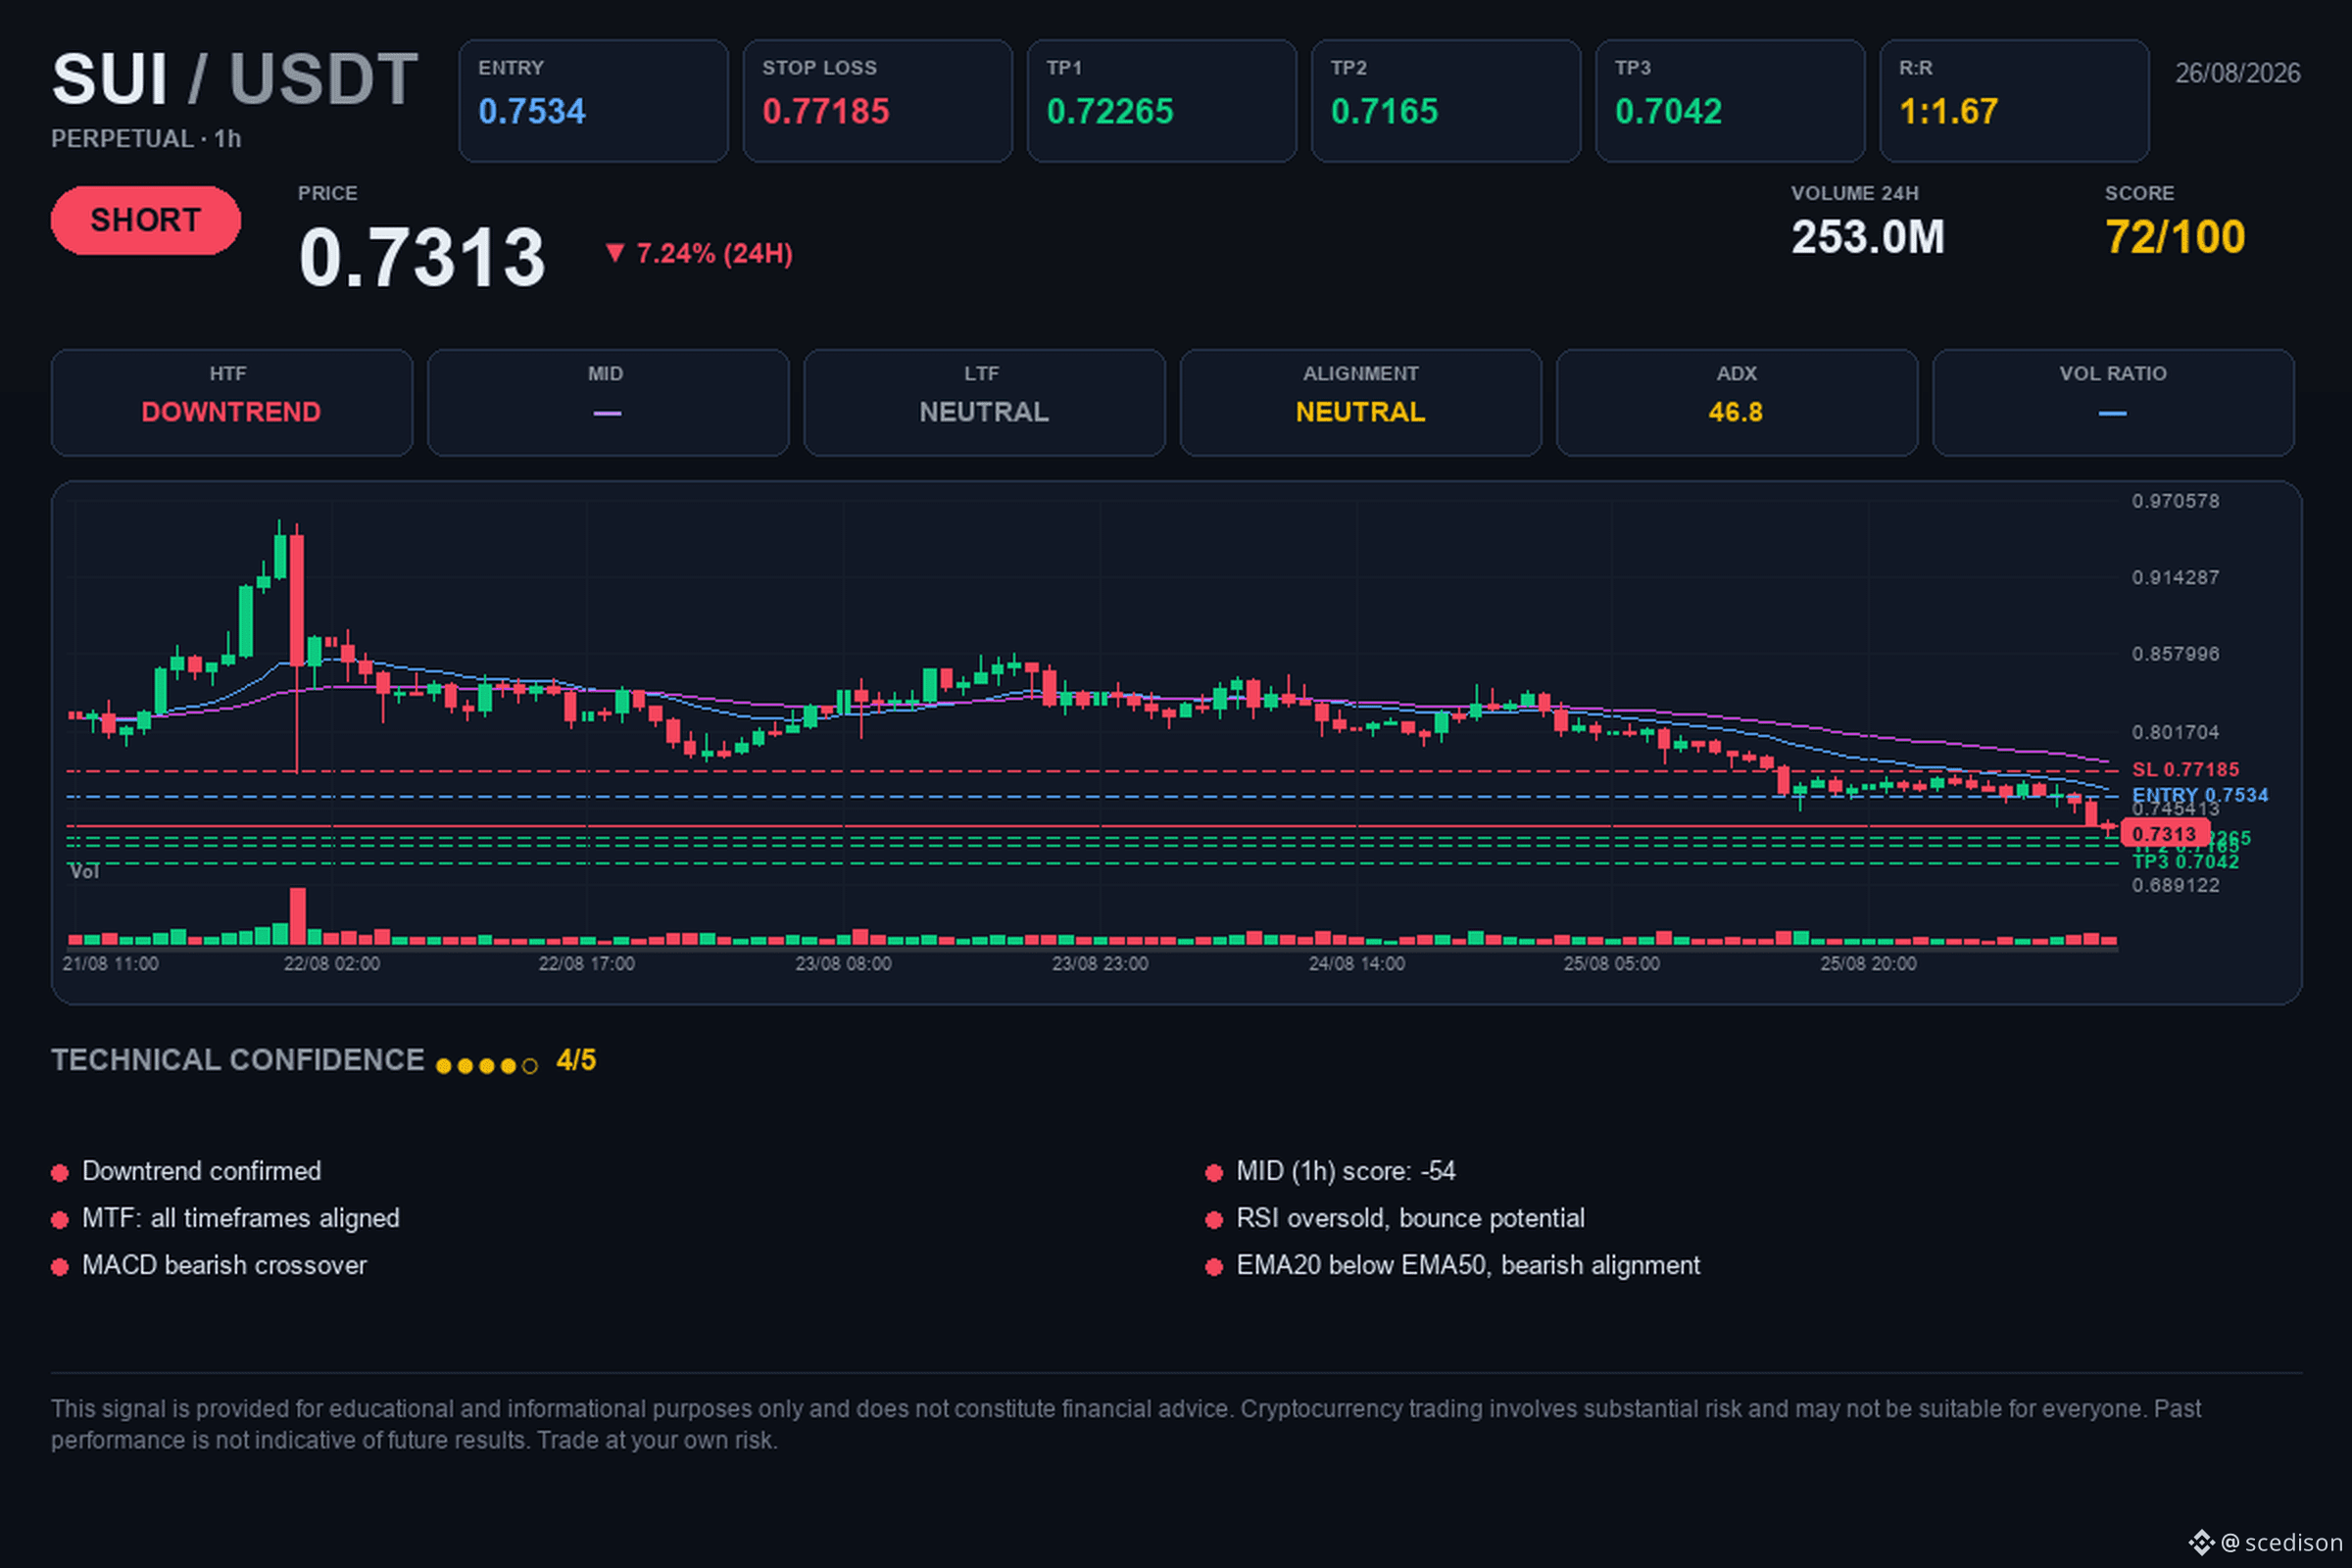Click the SUI / USDT pair title
The height and width of the screenshot is (1568, 2352).
coord(235,79)
